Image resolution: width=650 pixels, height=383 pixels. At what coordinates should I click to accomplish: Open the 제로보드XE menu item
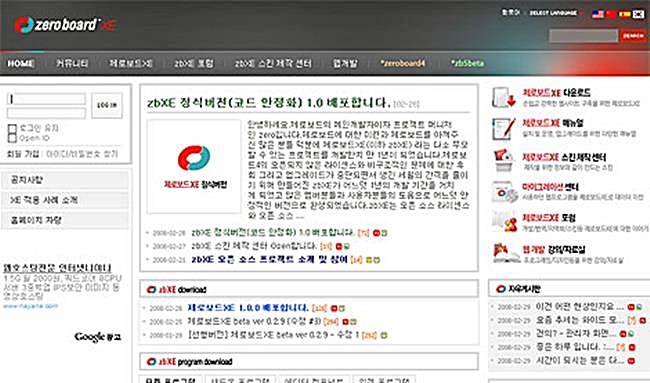coord(131,63)
